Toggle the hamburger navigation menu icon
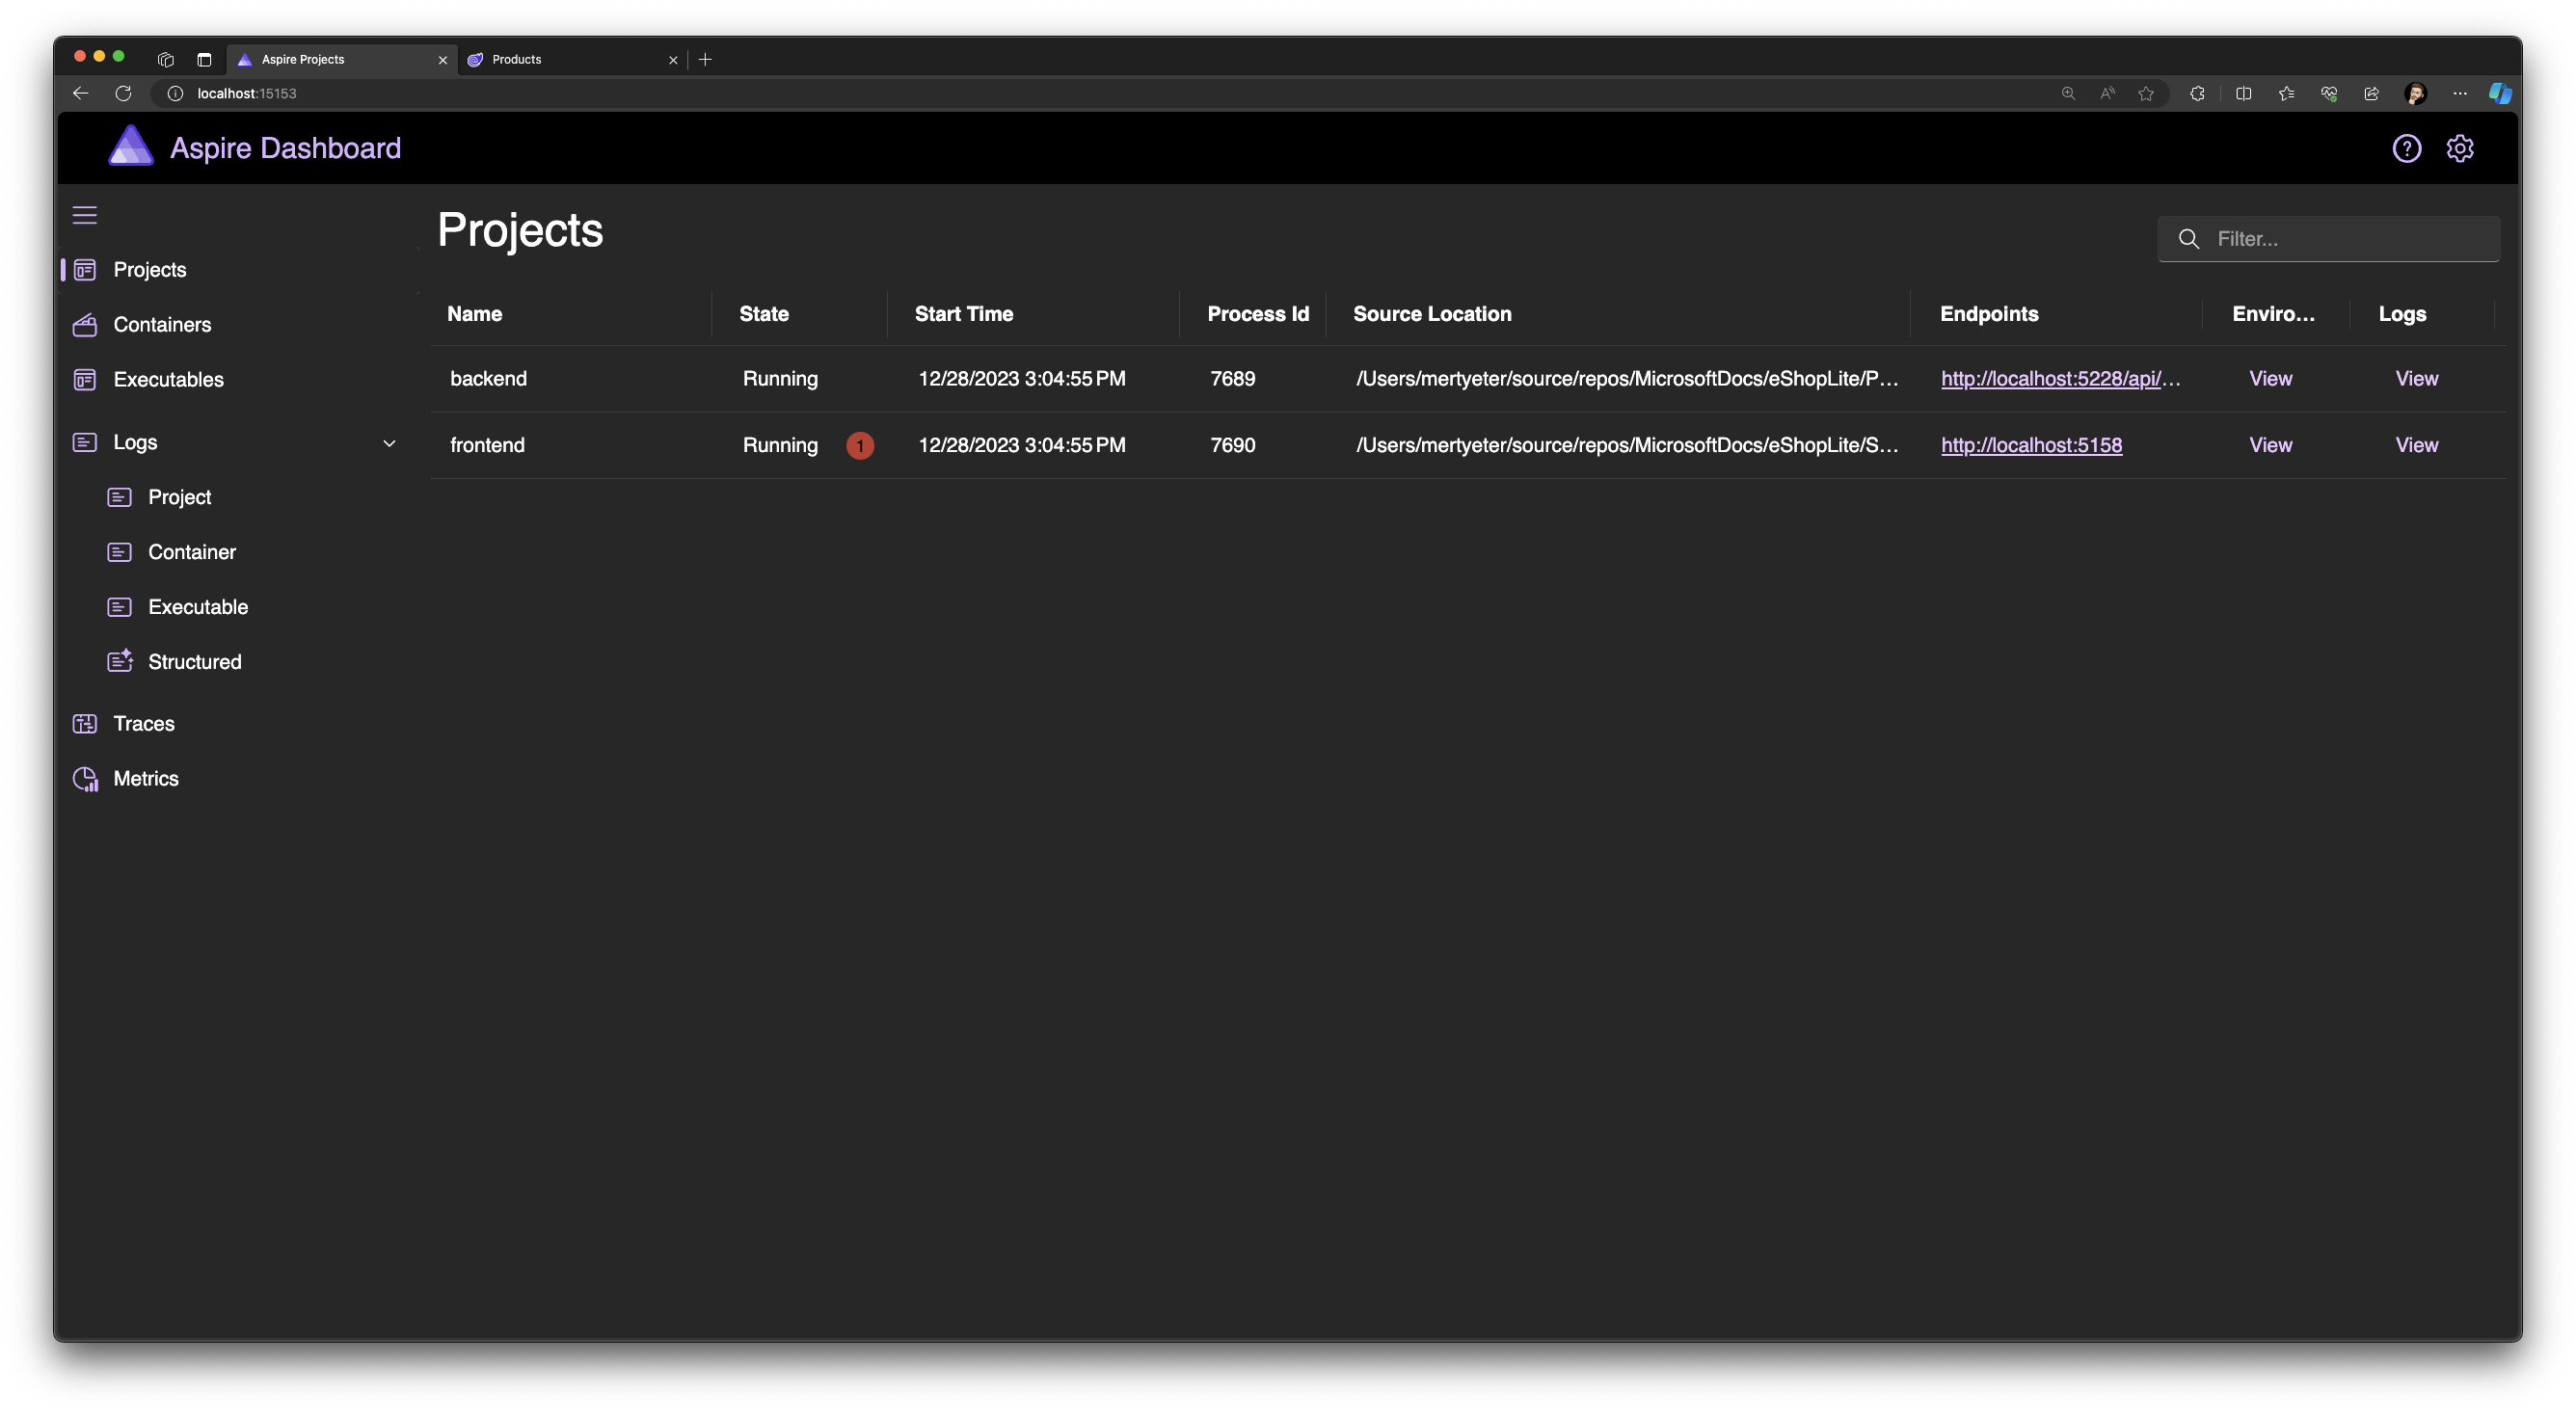The height and width of the screenshot is (1413, 2576). pyautogui.click(x=85, y=215)
